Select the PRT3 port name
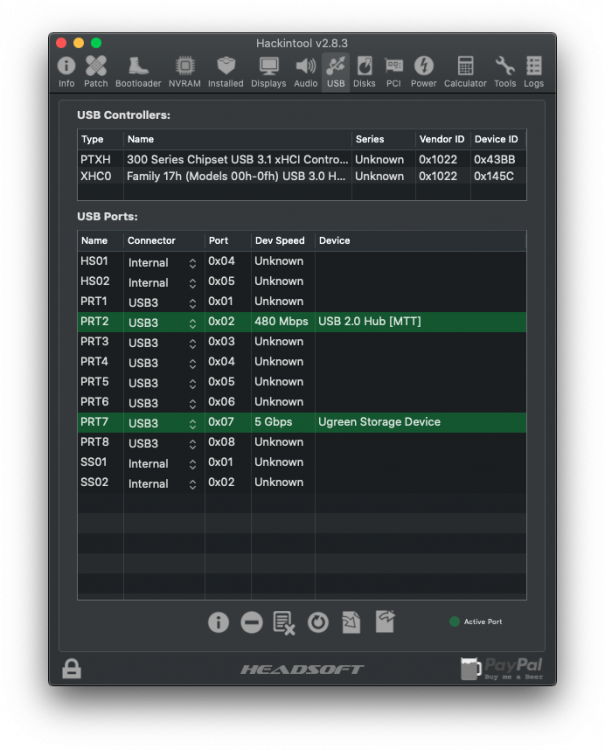The width and height of the screenshot is (605, 750). point(94,341)
